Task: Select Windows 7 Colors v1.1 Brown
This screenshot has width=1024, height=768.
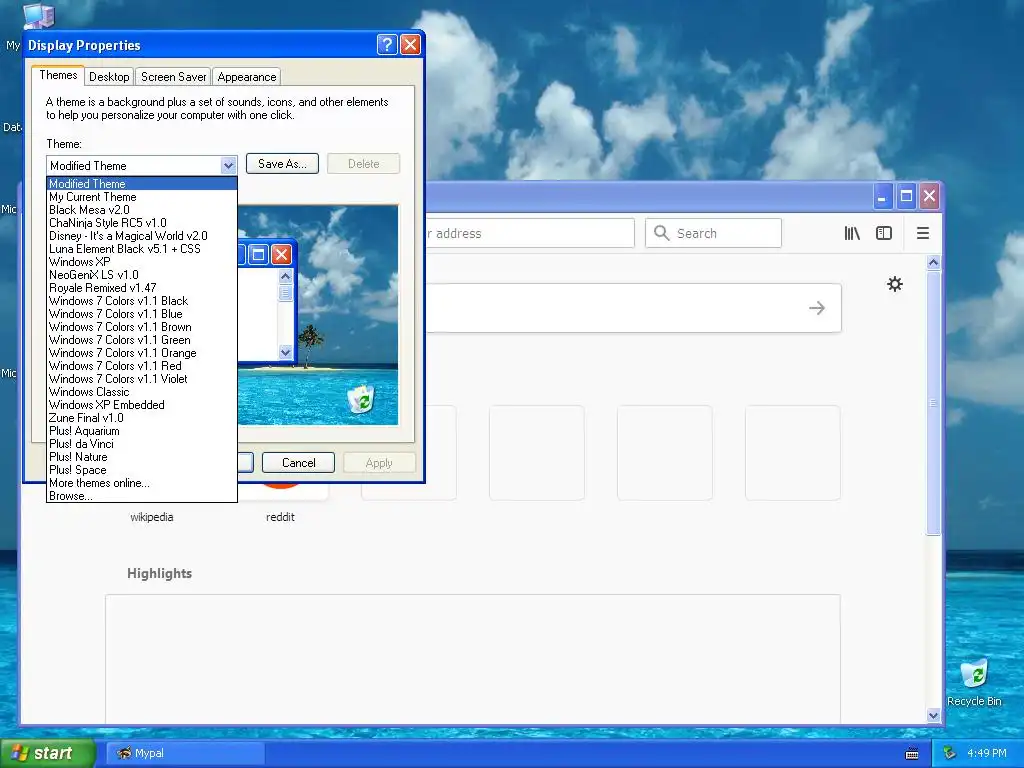Action: pos(142,327)
